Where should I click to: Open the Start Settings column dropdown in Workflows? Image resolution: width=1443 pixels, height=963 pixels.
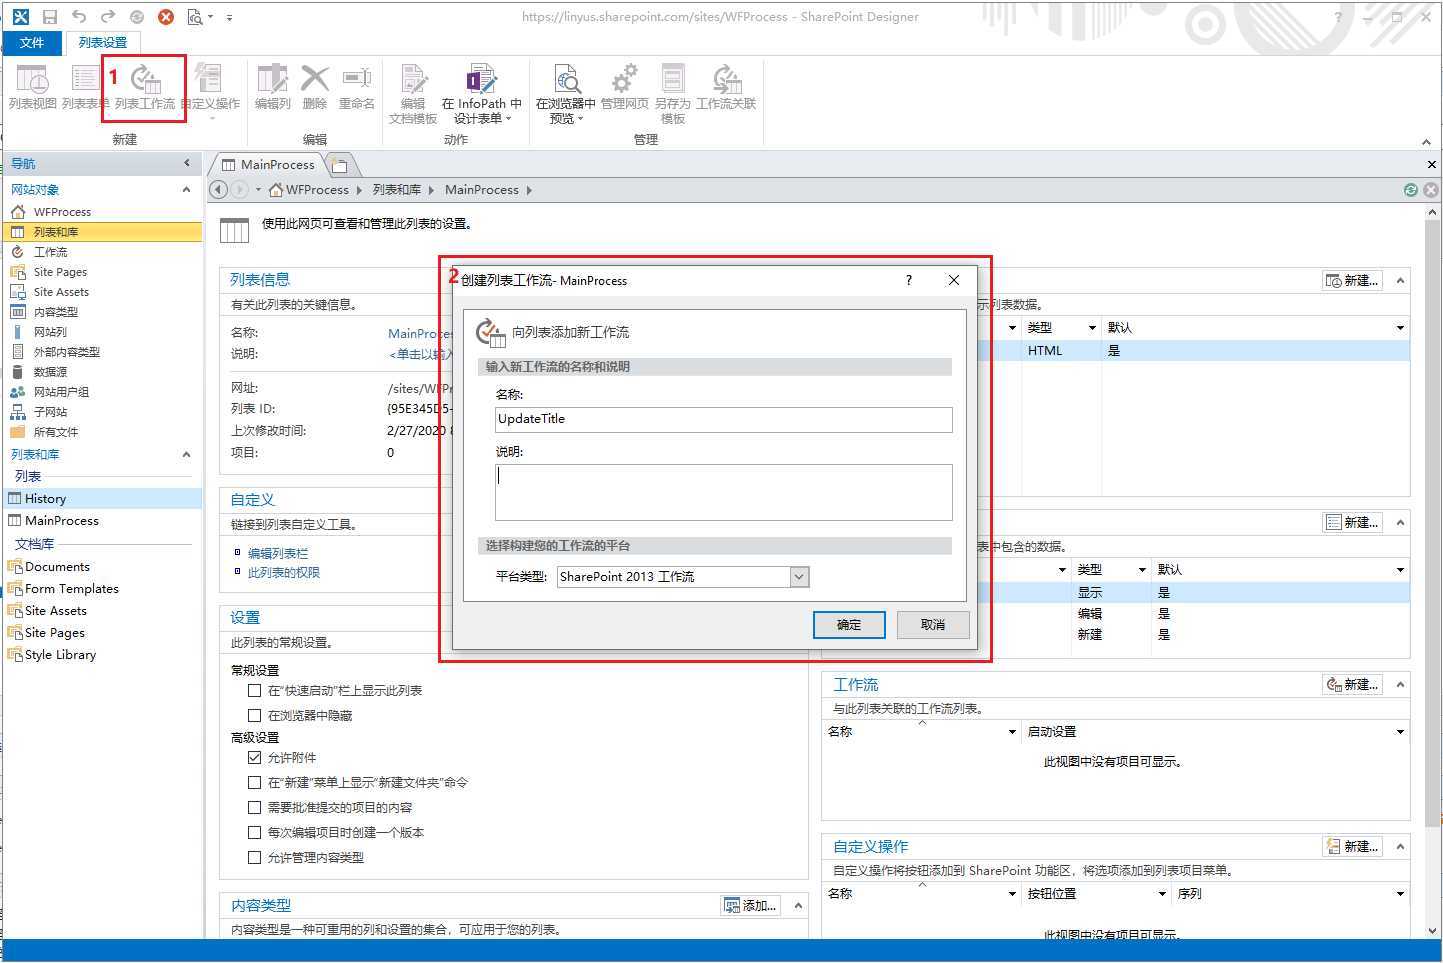[1400, 731]
